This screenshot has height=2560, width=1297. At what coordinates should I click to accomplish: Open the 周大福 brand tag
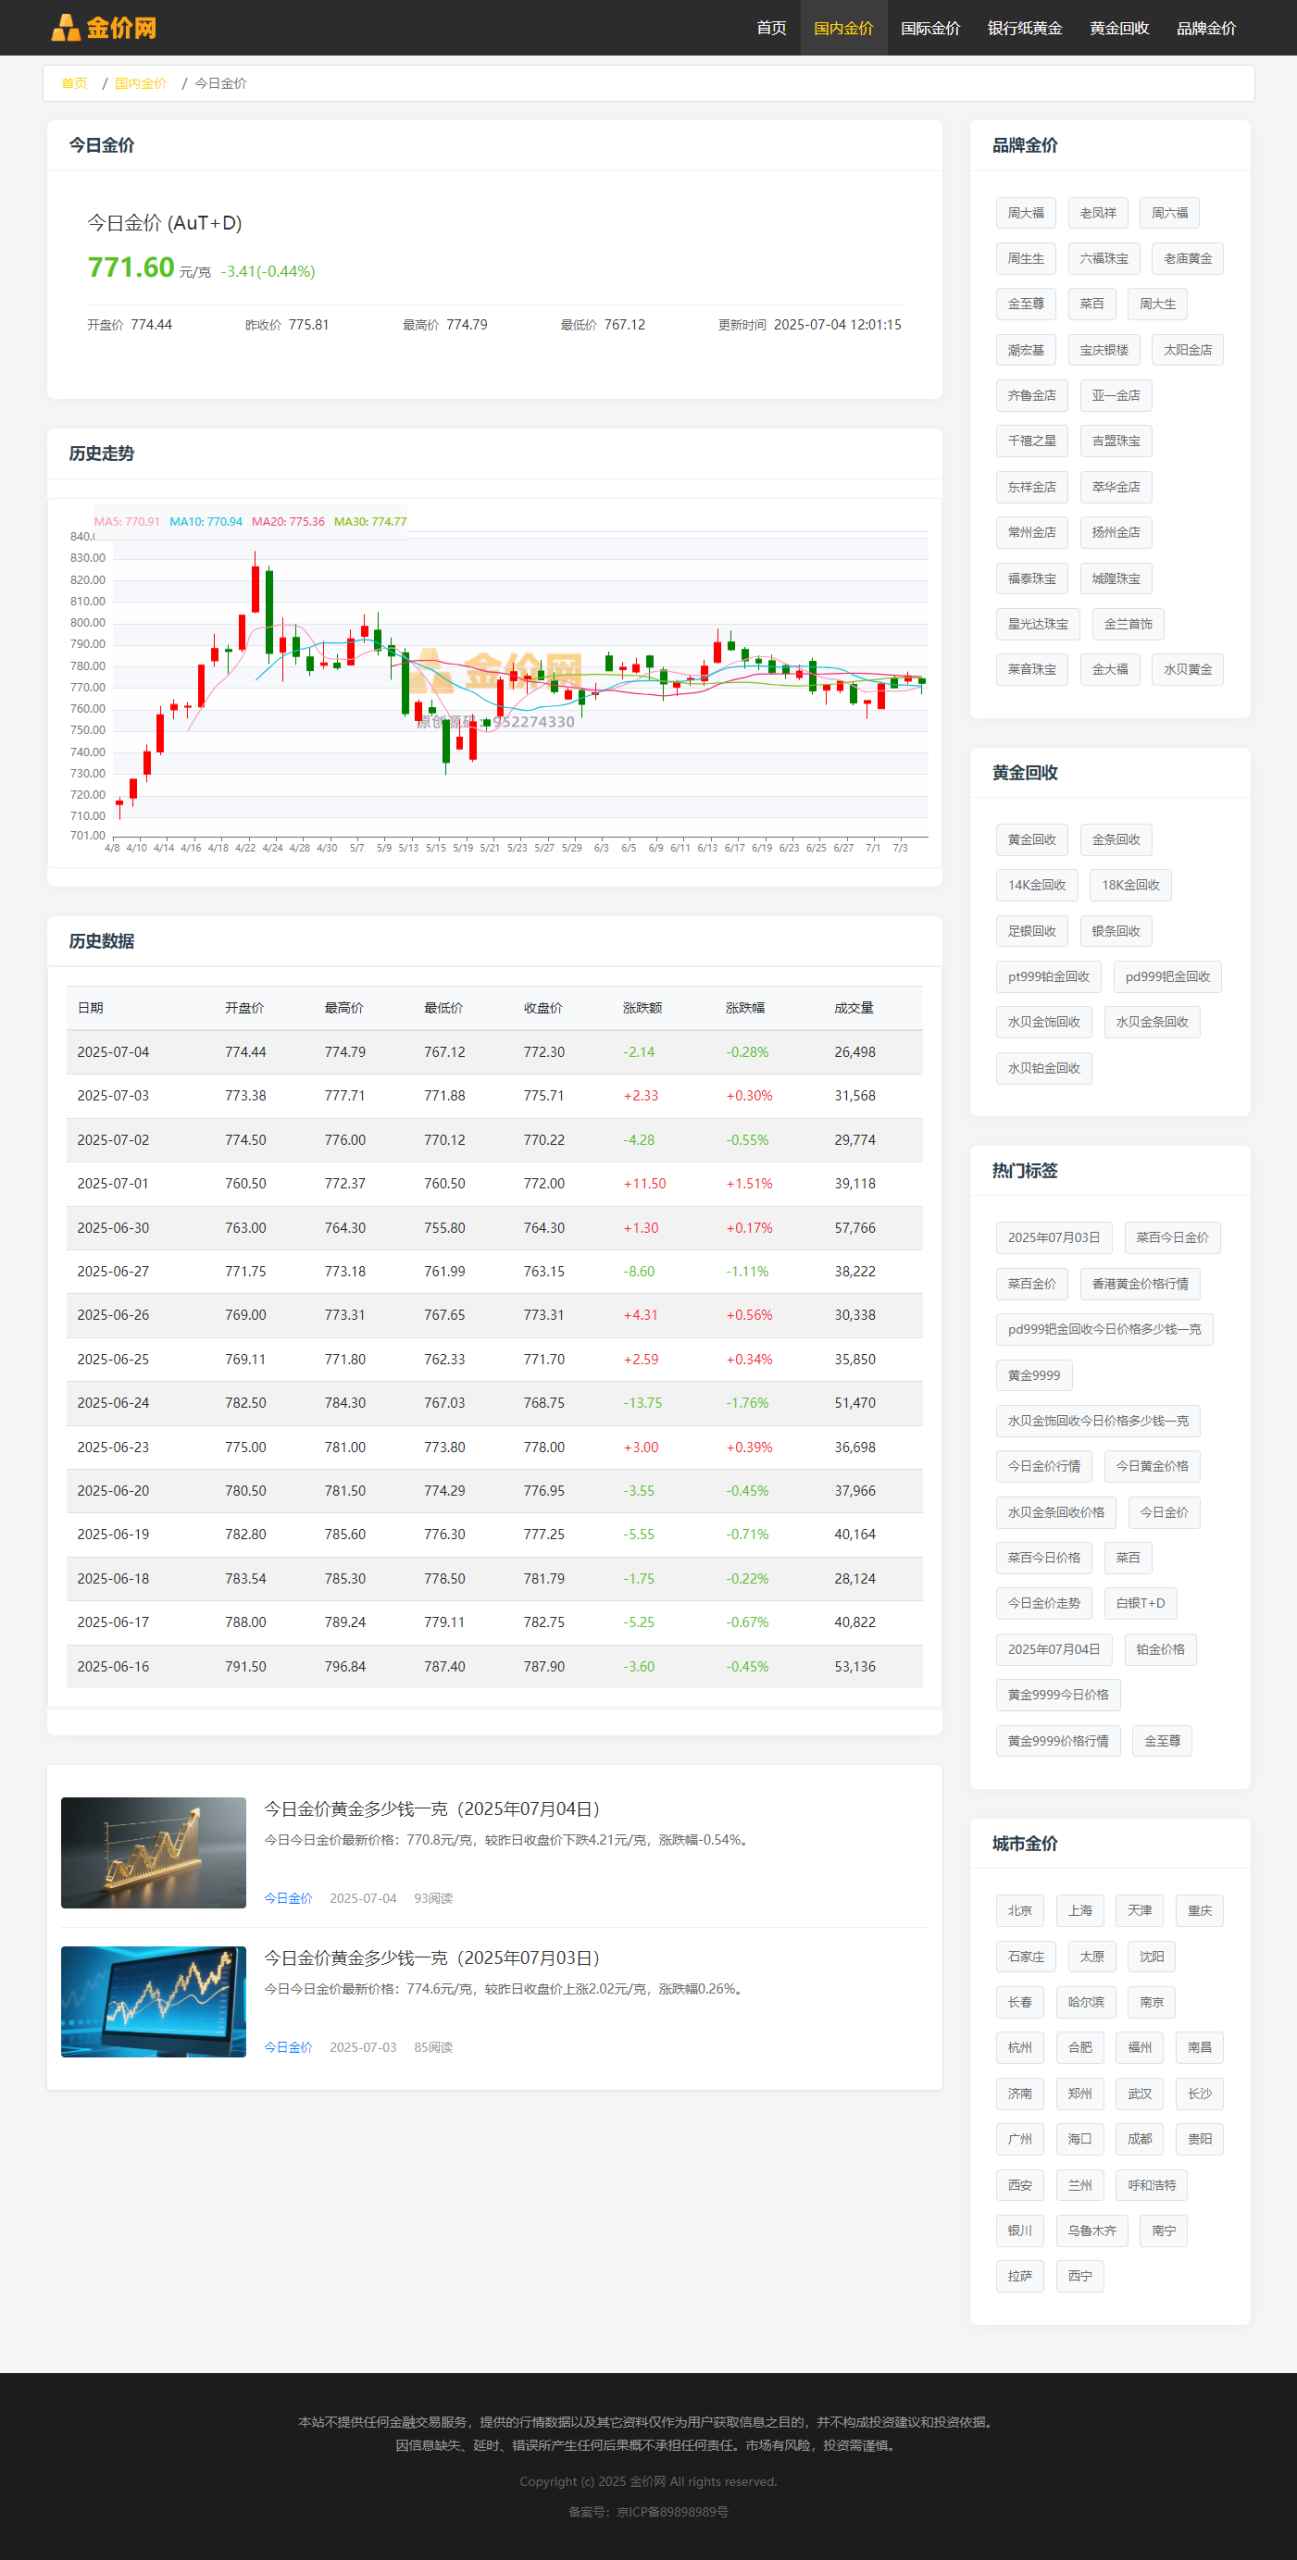click(x=1025, y=213)
